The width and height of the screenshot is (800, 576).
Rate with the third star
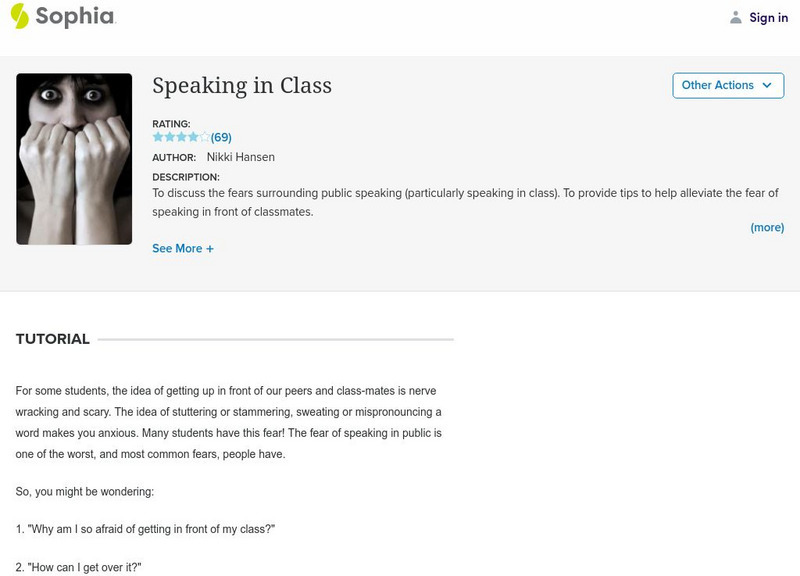[182, 137]
